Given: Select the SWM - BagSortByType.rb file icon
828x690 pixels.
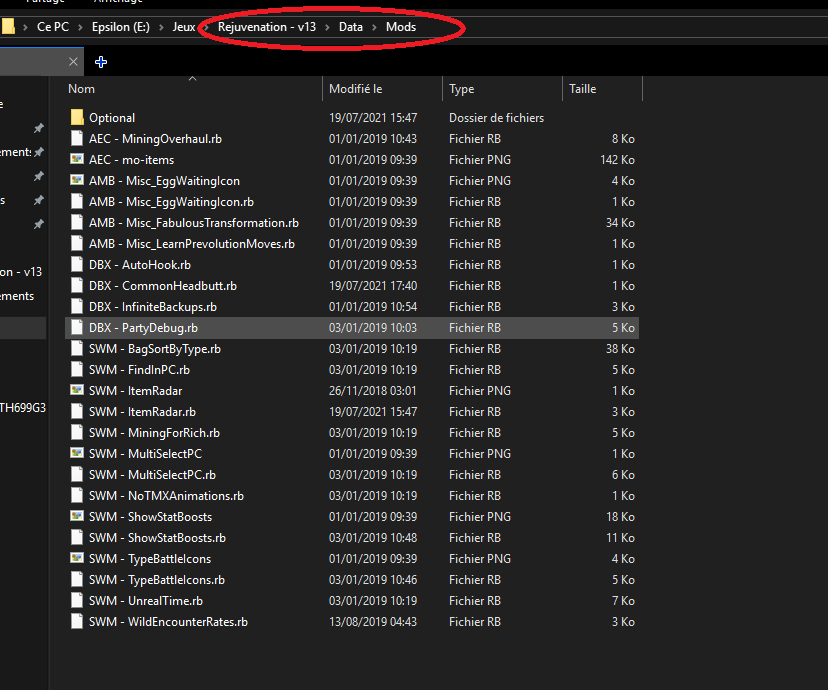Looking at the screenshot, I should pos(77,348).
